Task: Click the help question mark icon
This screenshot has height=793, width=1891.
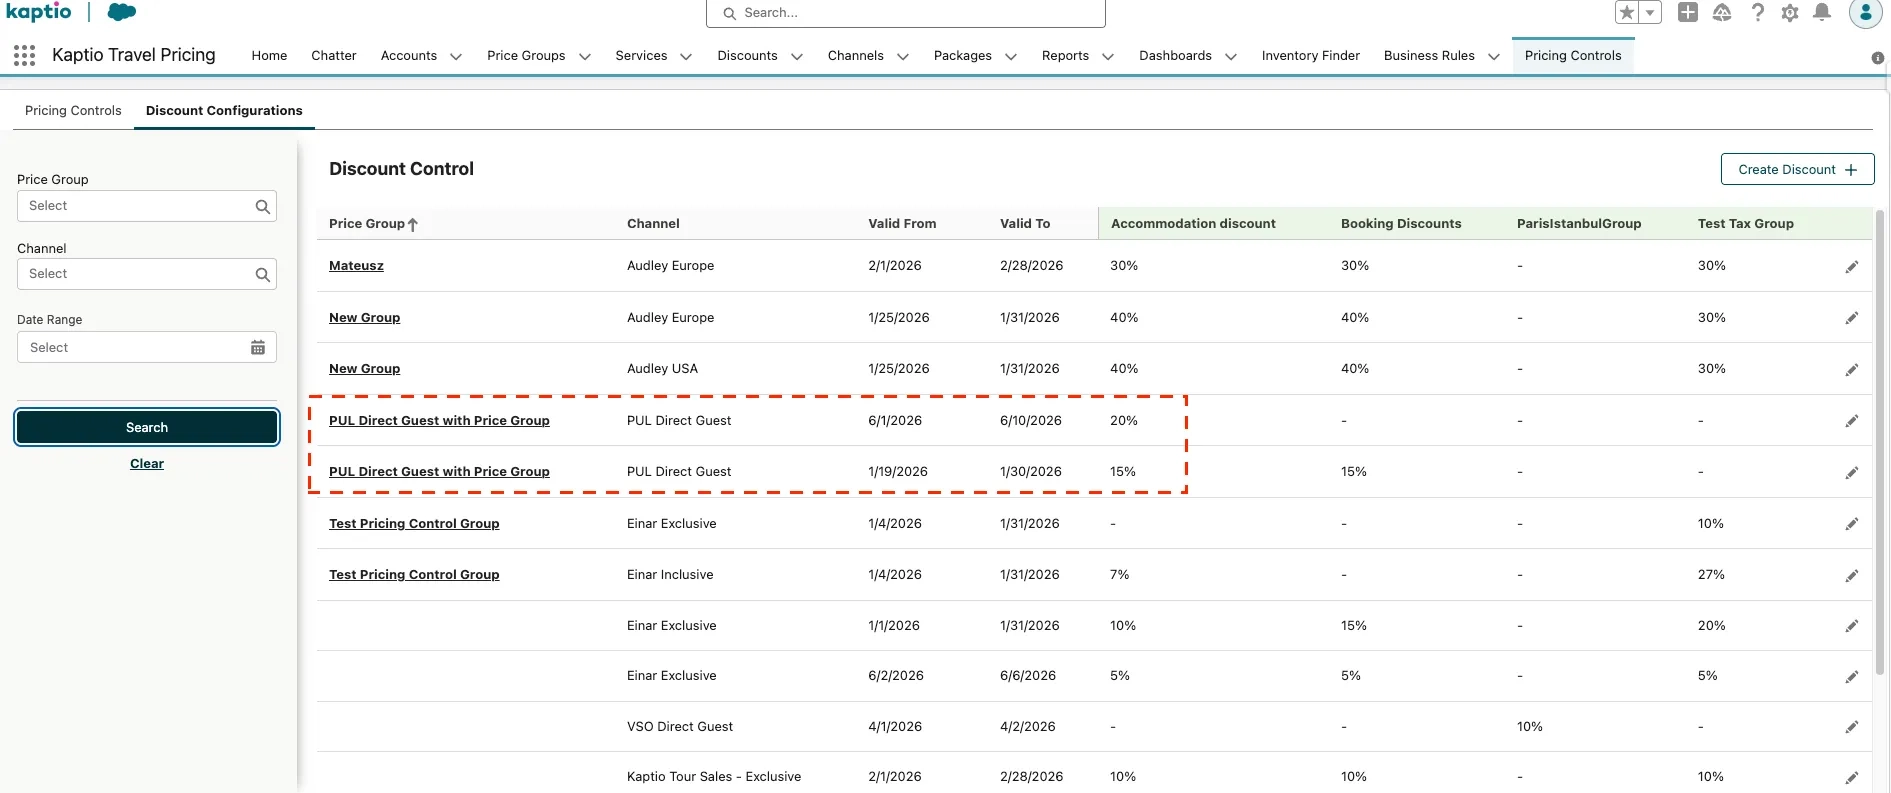Action: tap(1757, 12)
